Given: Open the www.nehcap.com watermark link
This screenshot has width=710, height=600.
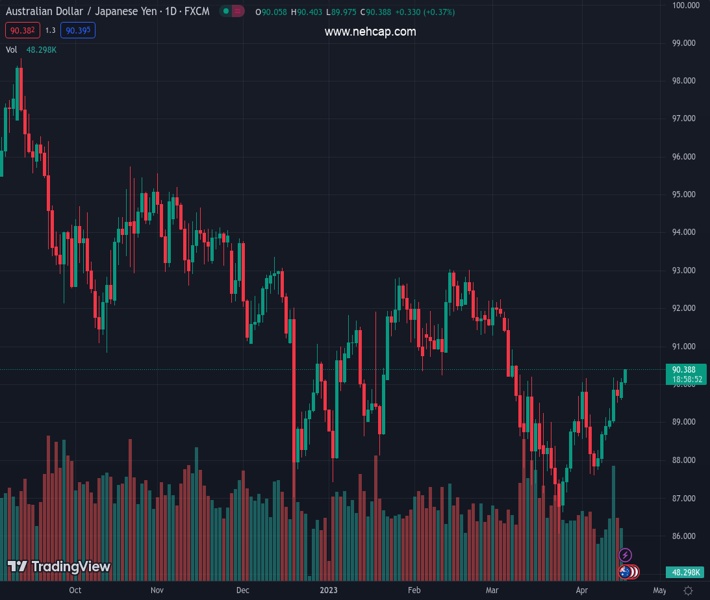Looking at the screenshot, I should click(370, 32).
